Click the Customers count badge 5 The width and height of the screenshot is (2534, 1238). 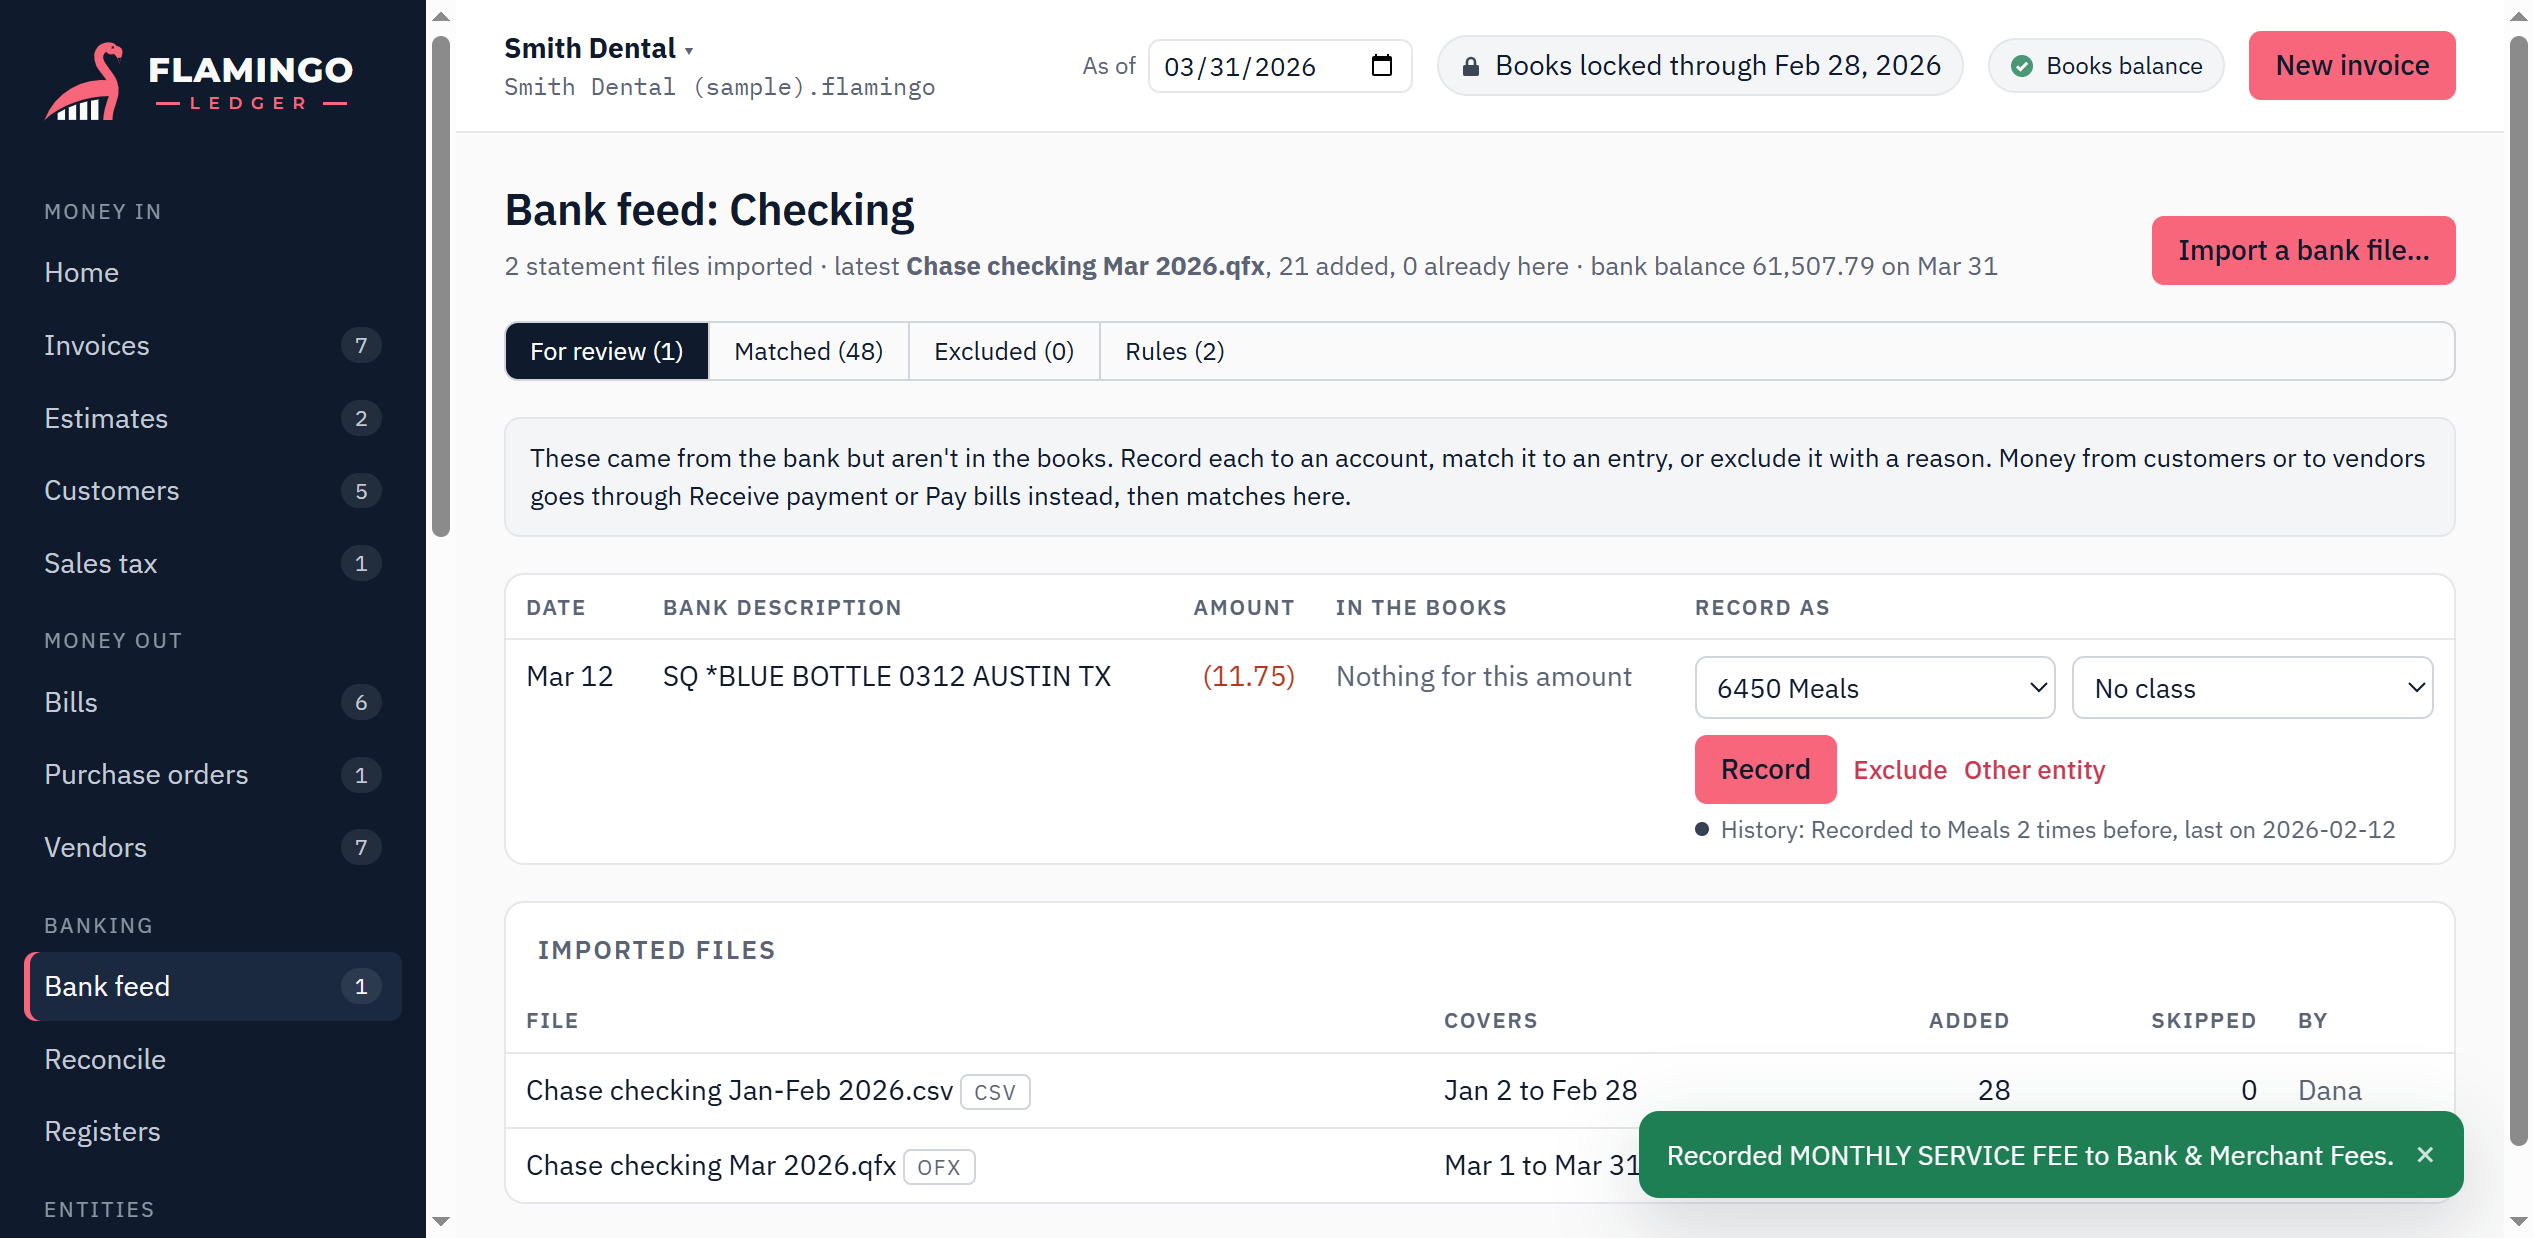pyautogui.click(x=361, y=491)
